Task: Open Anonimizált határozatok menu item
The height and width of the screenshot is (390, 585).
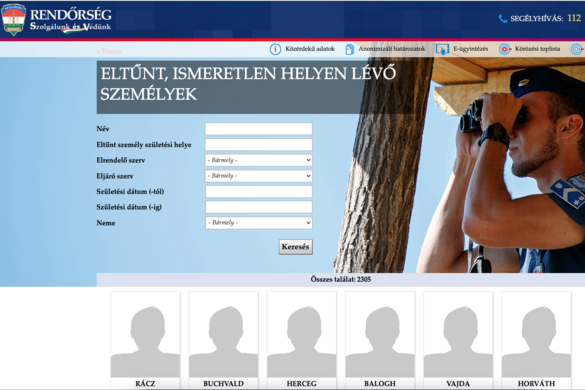Action: point(391,49)
